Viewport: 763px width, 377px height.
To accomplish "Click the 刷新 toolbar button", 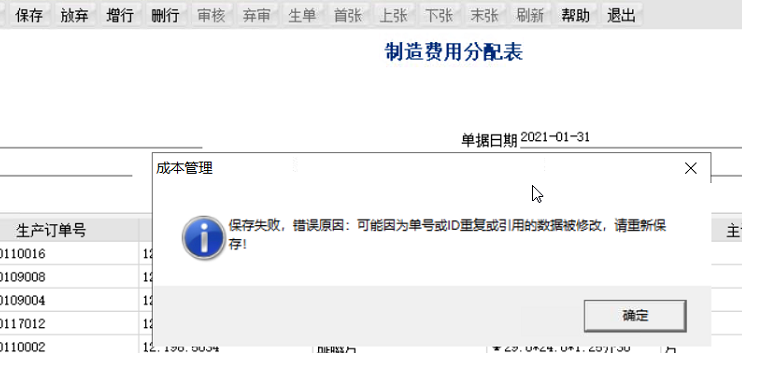I will pos(530,15).
